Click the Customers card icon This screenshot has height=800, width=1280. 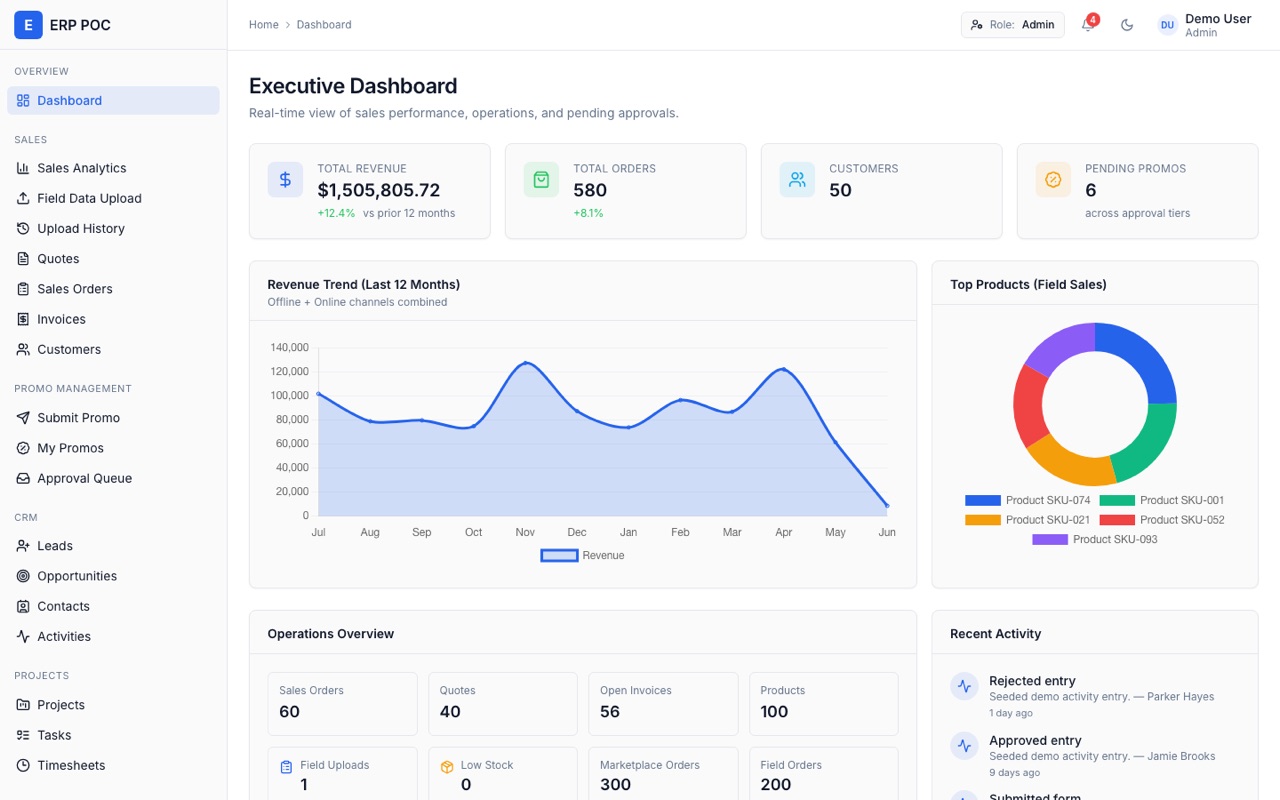[x=797, y=180]
